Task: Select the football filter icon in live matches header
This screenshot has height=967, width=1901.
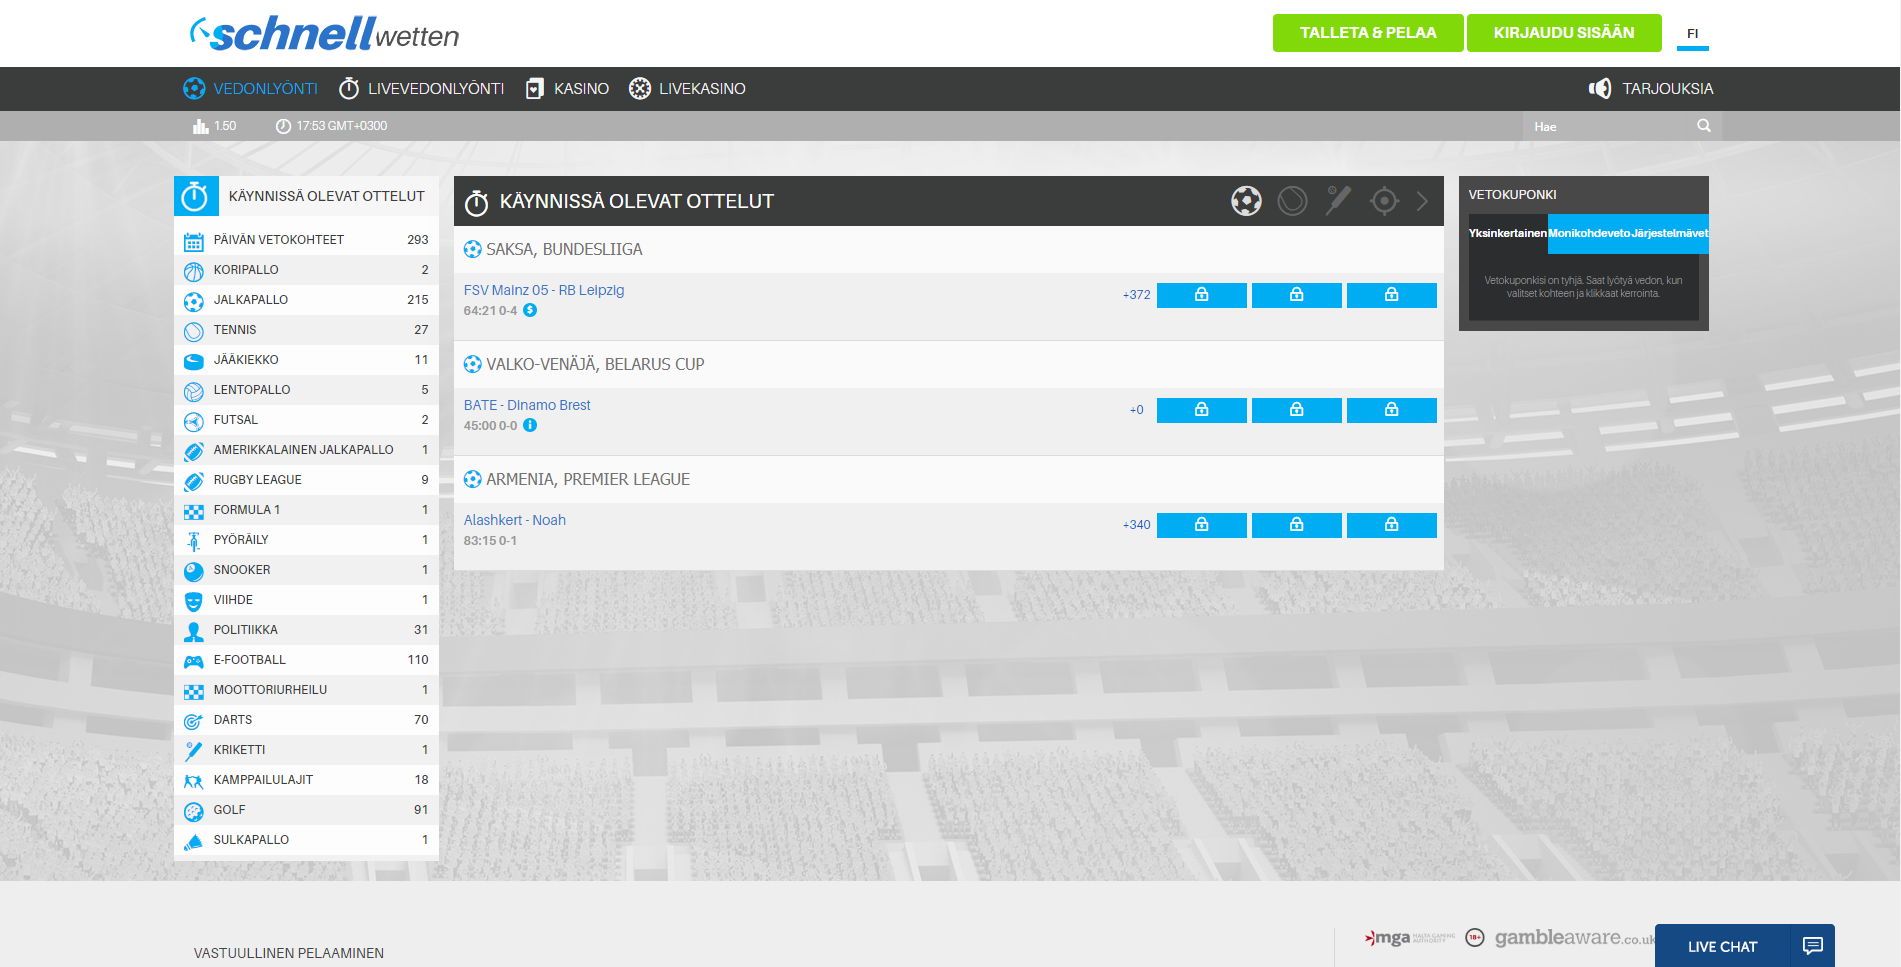Action: pyautogui.click(x=1246, y=201)
